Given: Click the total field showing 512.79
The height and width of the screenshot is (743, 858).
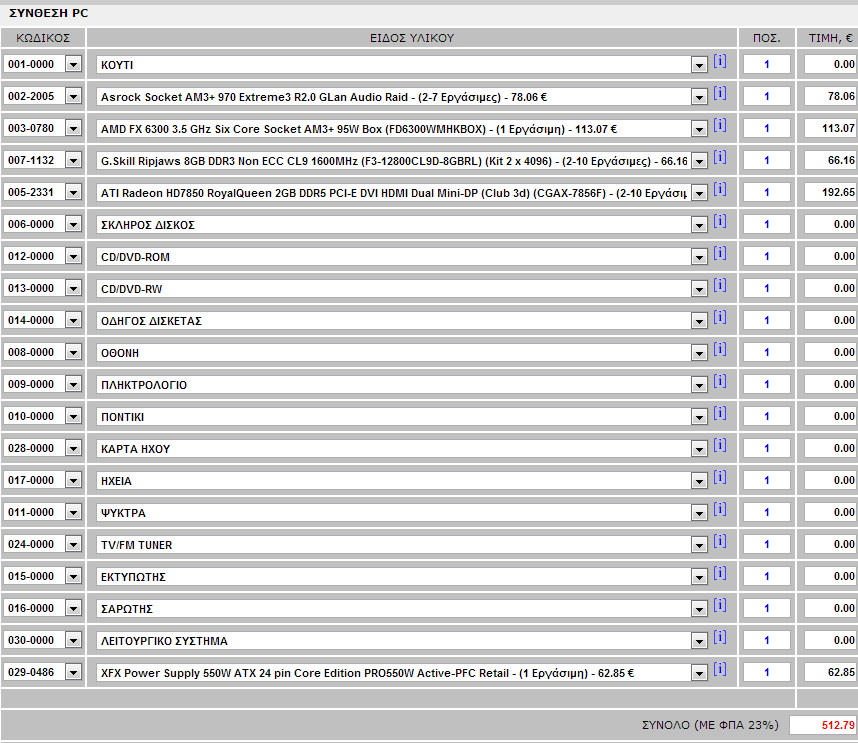Looking at the screenshot, I should 824,725.
